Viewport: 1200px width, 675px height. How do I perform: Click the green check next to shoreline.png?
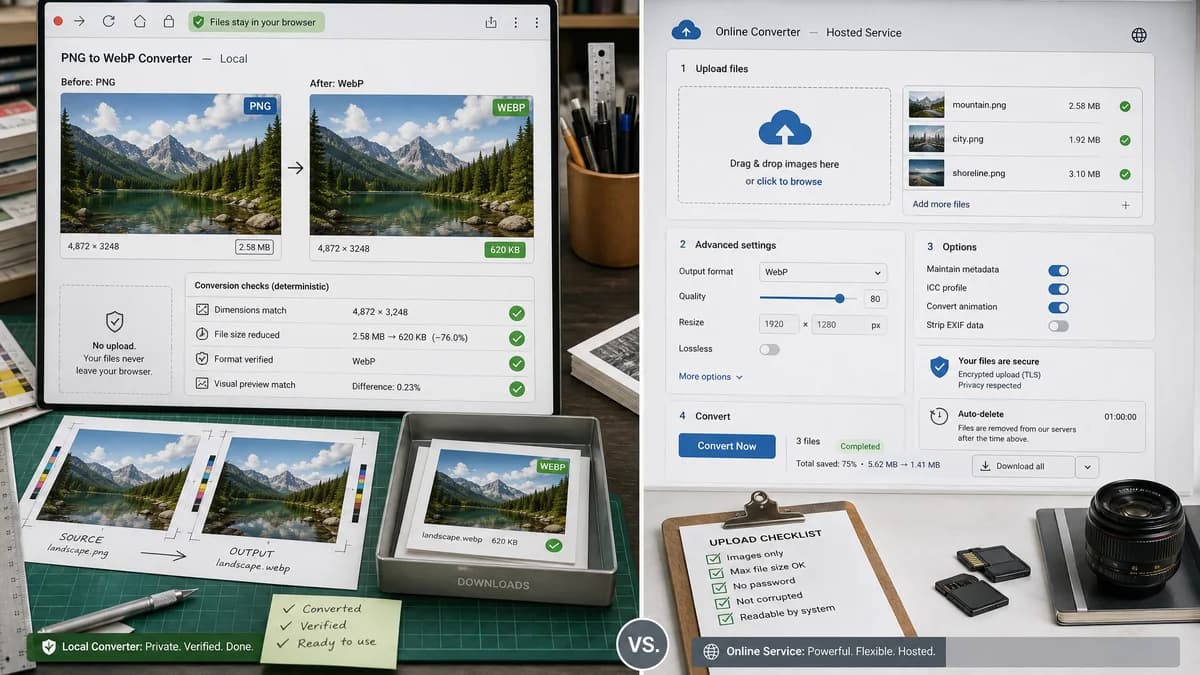1125,174
